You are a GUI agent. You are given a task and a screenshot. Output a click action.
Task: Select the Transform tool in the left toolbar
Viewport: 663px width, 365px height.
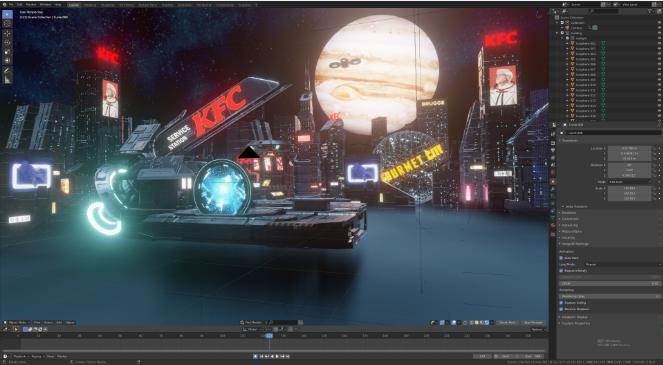pos(7,60)
